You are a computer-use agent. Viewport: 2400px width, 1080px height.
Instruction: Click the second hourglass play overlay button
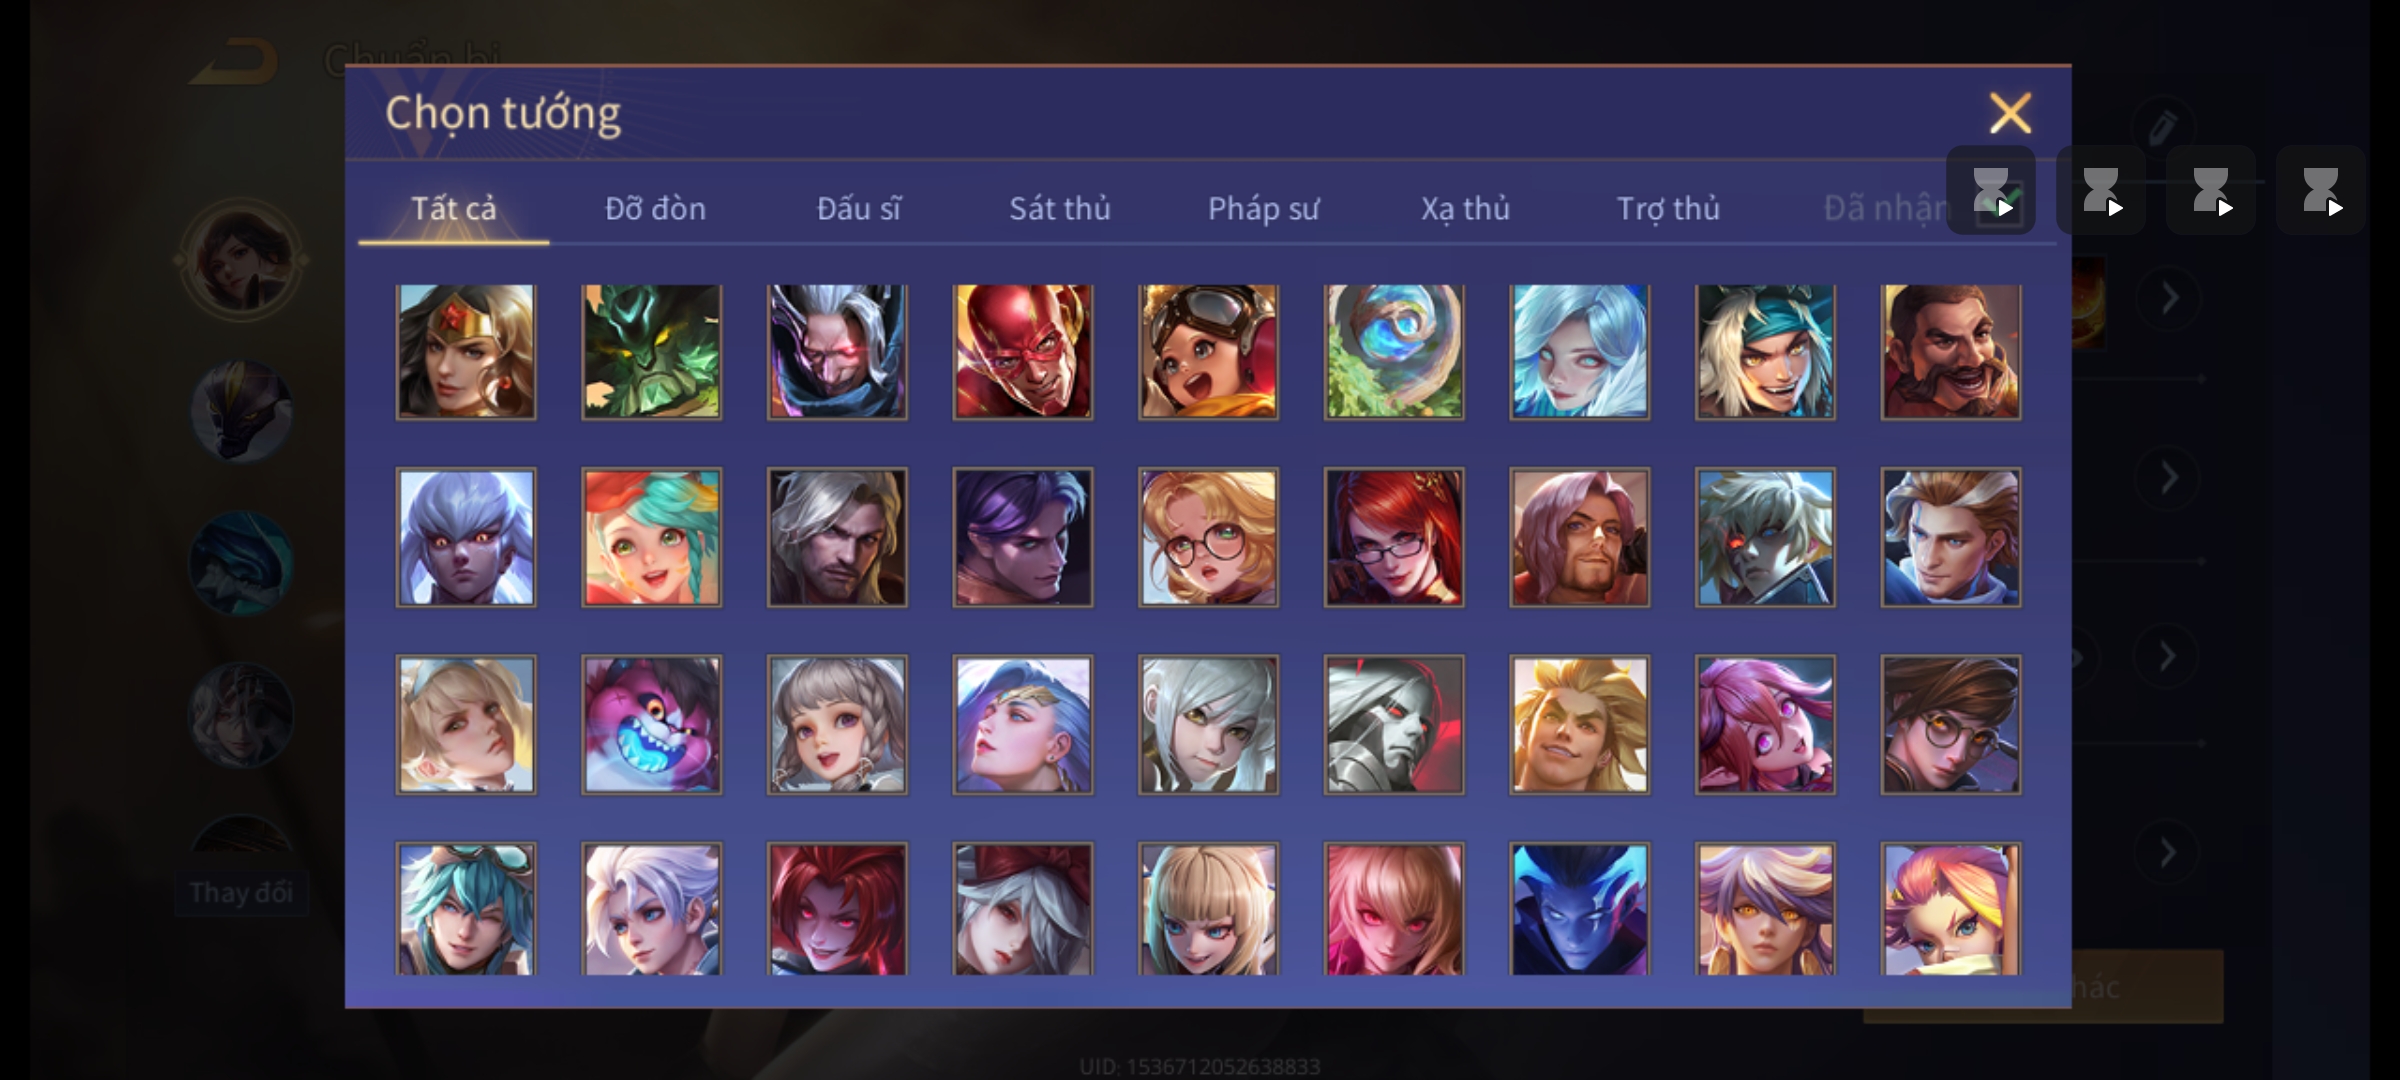point(2101,190)
